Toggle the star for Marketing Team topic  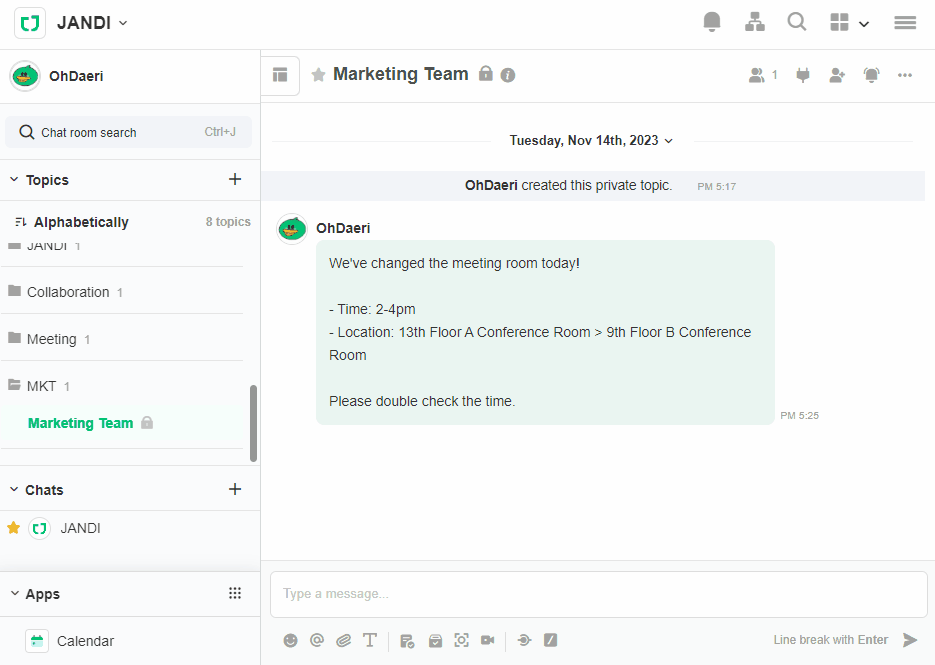[318, 75]
